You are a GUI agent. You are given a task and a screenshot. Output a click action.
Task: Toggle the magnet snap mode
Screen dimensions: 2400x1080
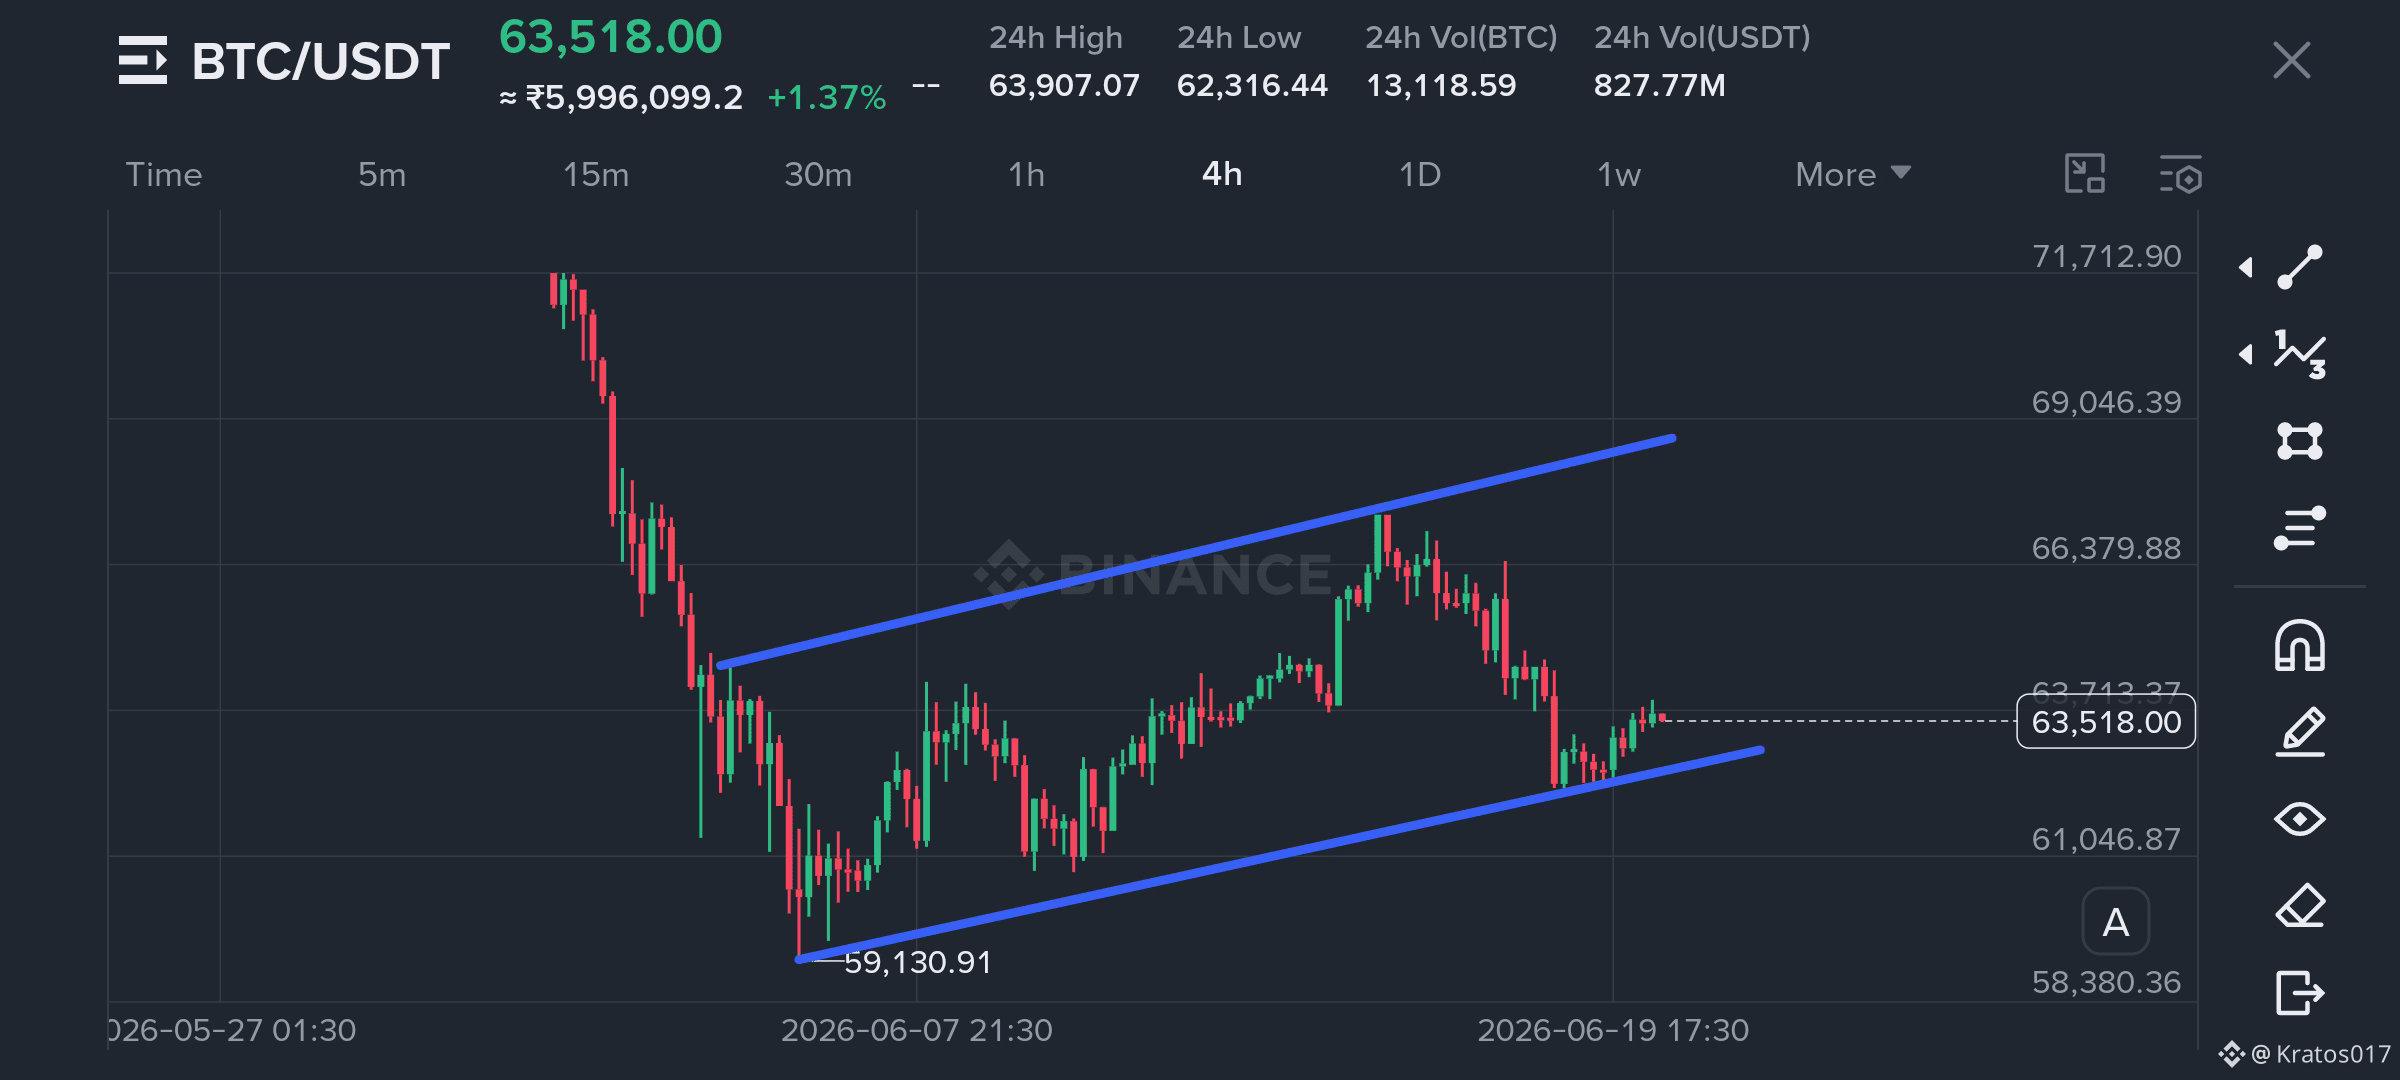coord(2299,646)
